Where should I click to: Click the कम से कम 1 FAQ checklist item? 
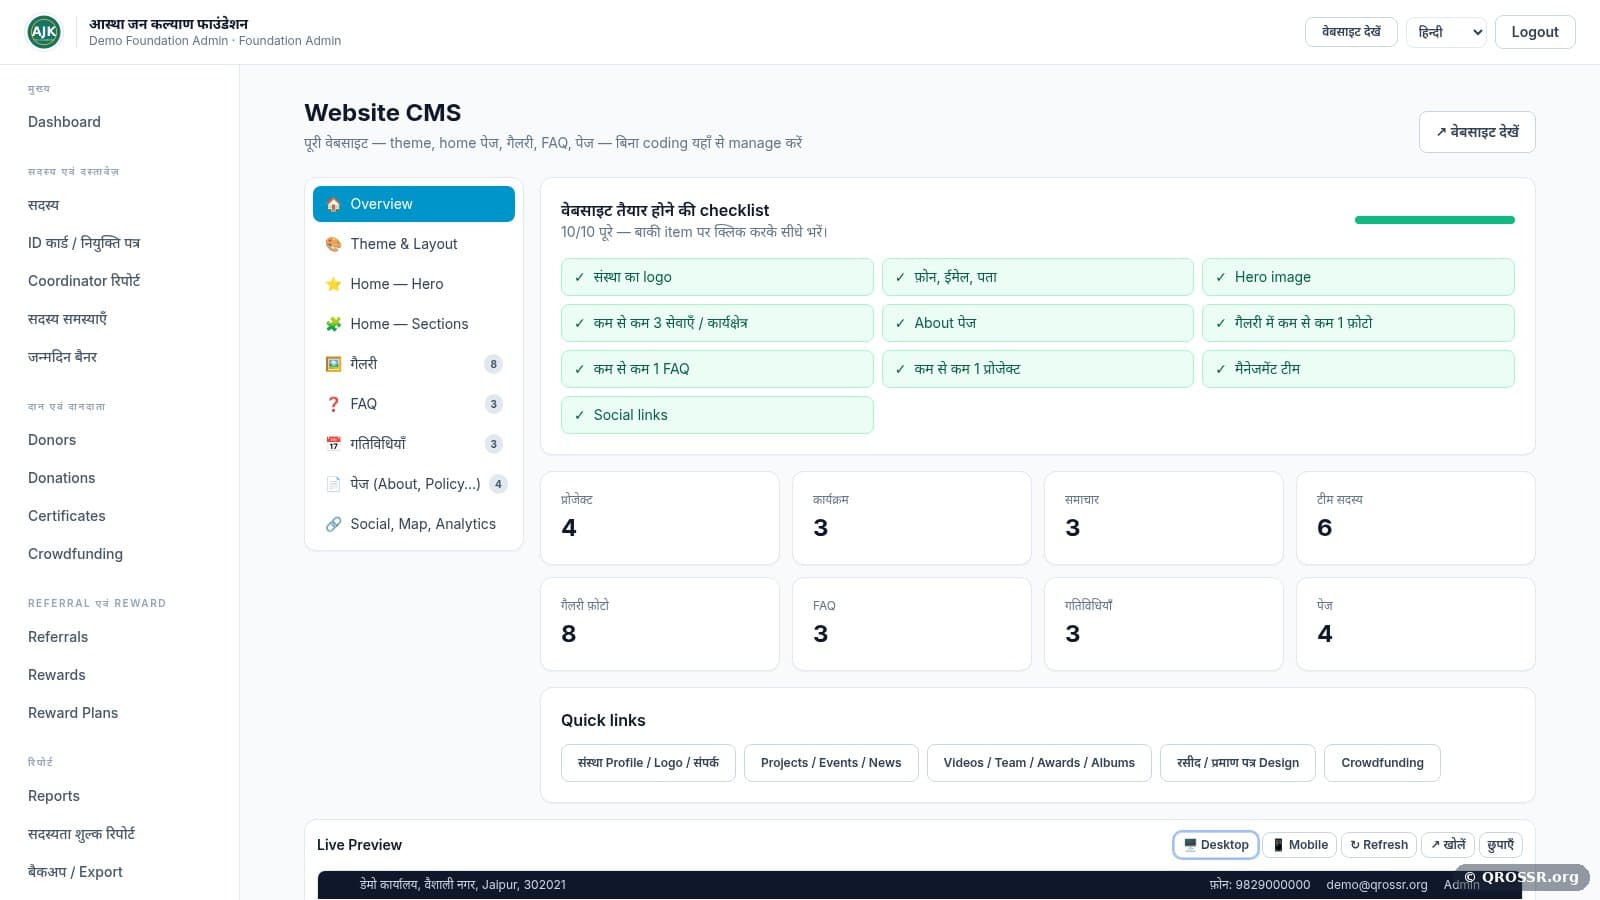tap(717, 369)
